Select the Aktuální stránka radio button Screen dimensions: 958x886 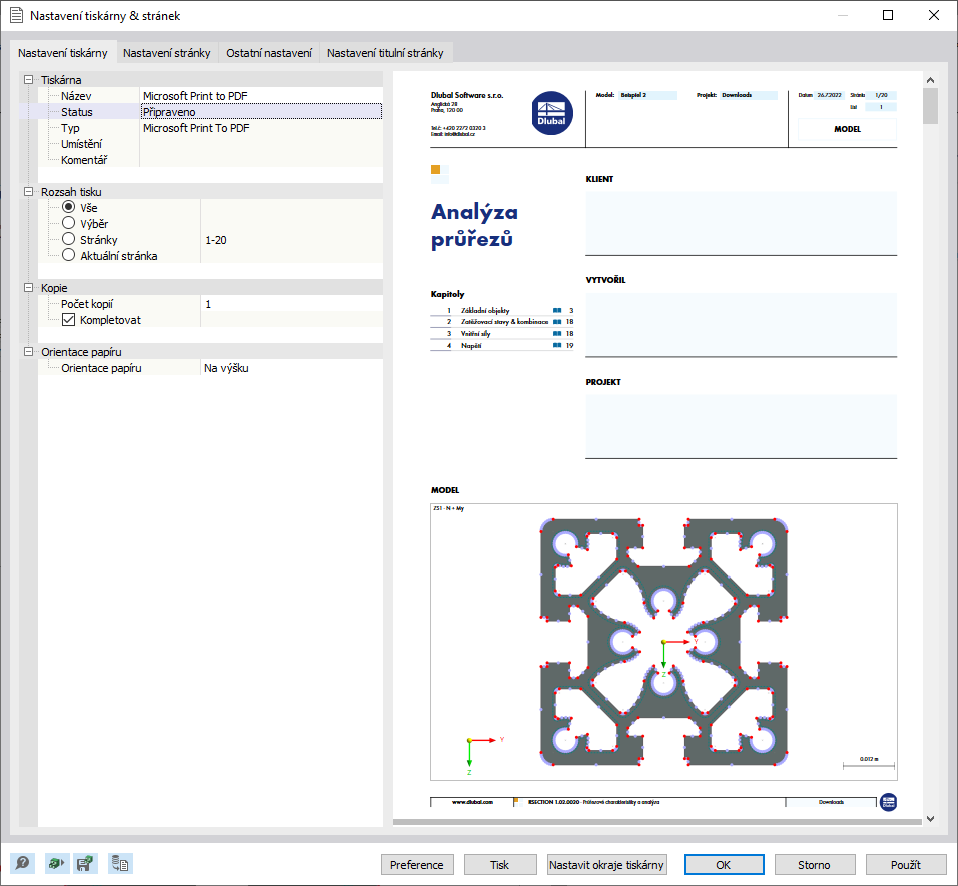[x=68, y=255]
